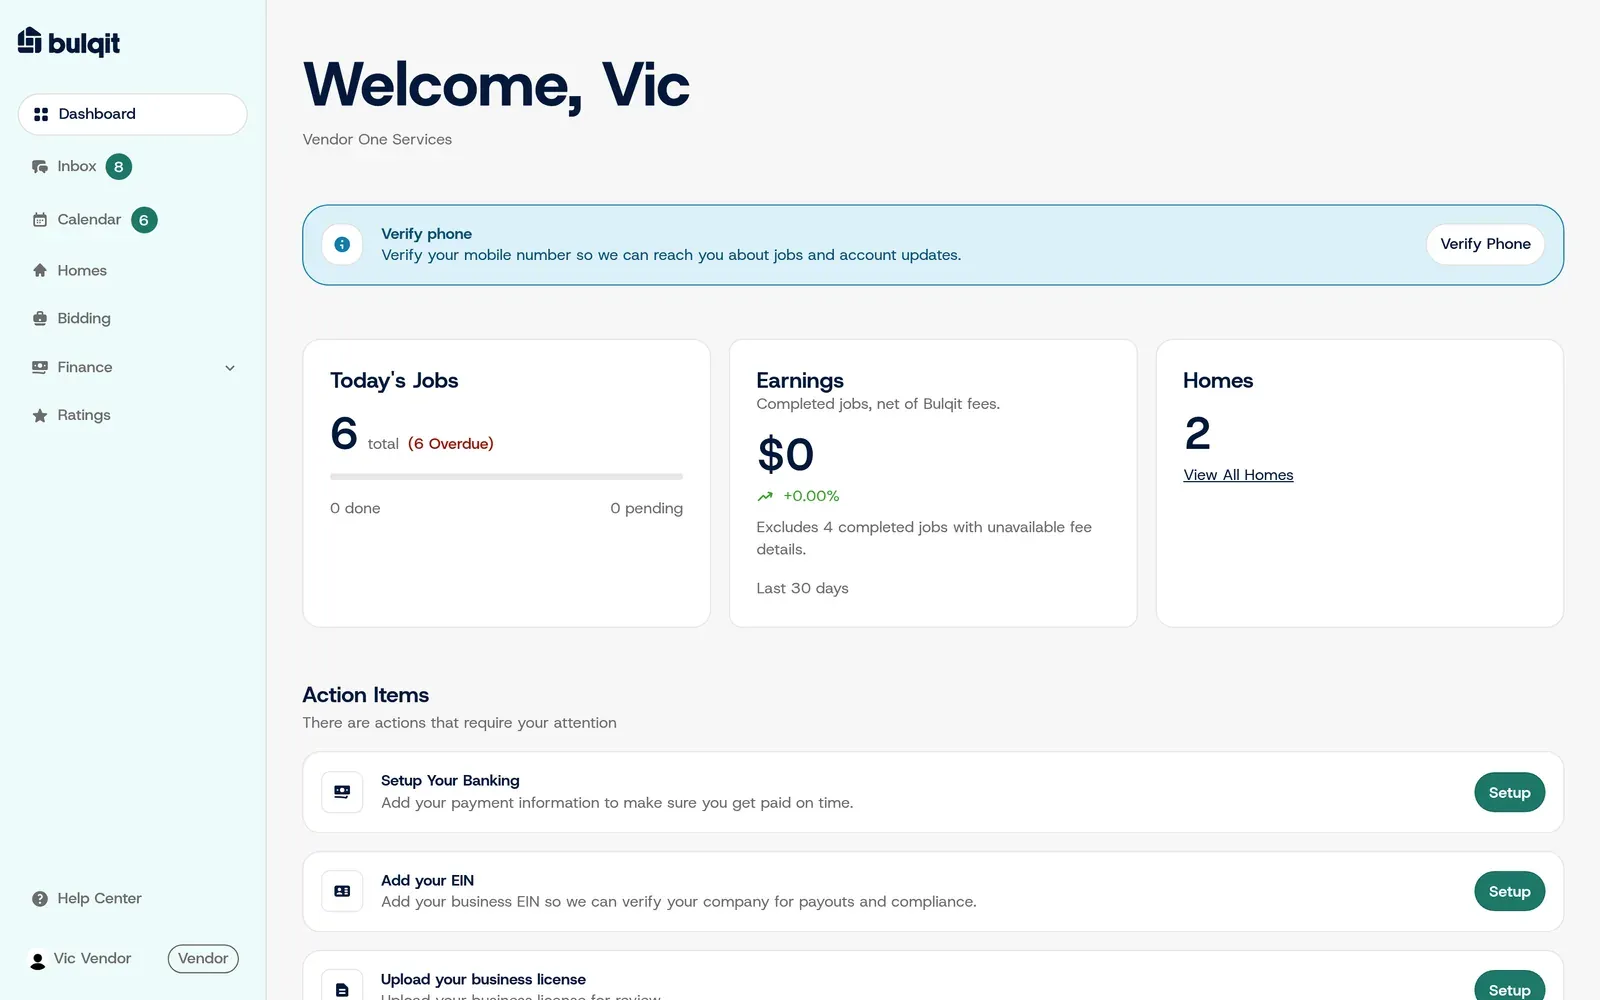Screen dimensions: 1600x1000
Task: Click the bulqit logo icon
Action: (x=30, y=40)
